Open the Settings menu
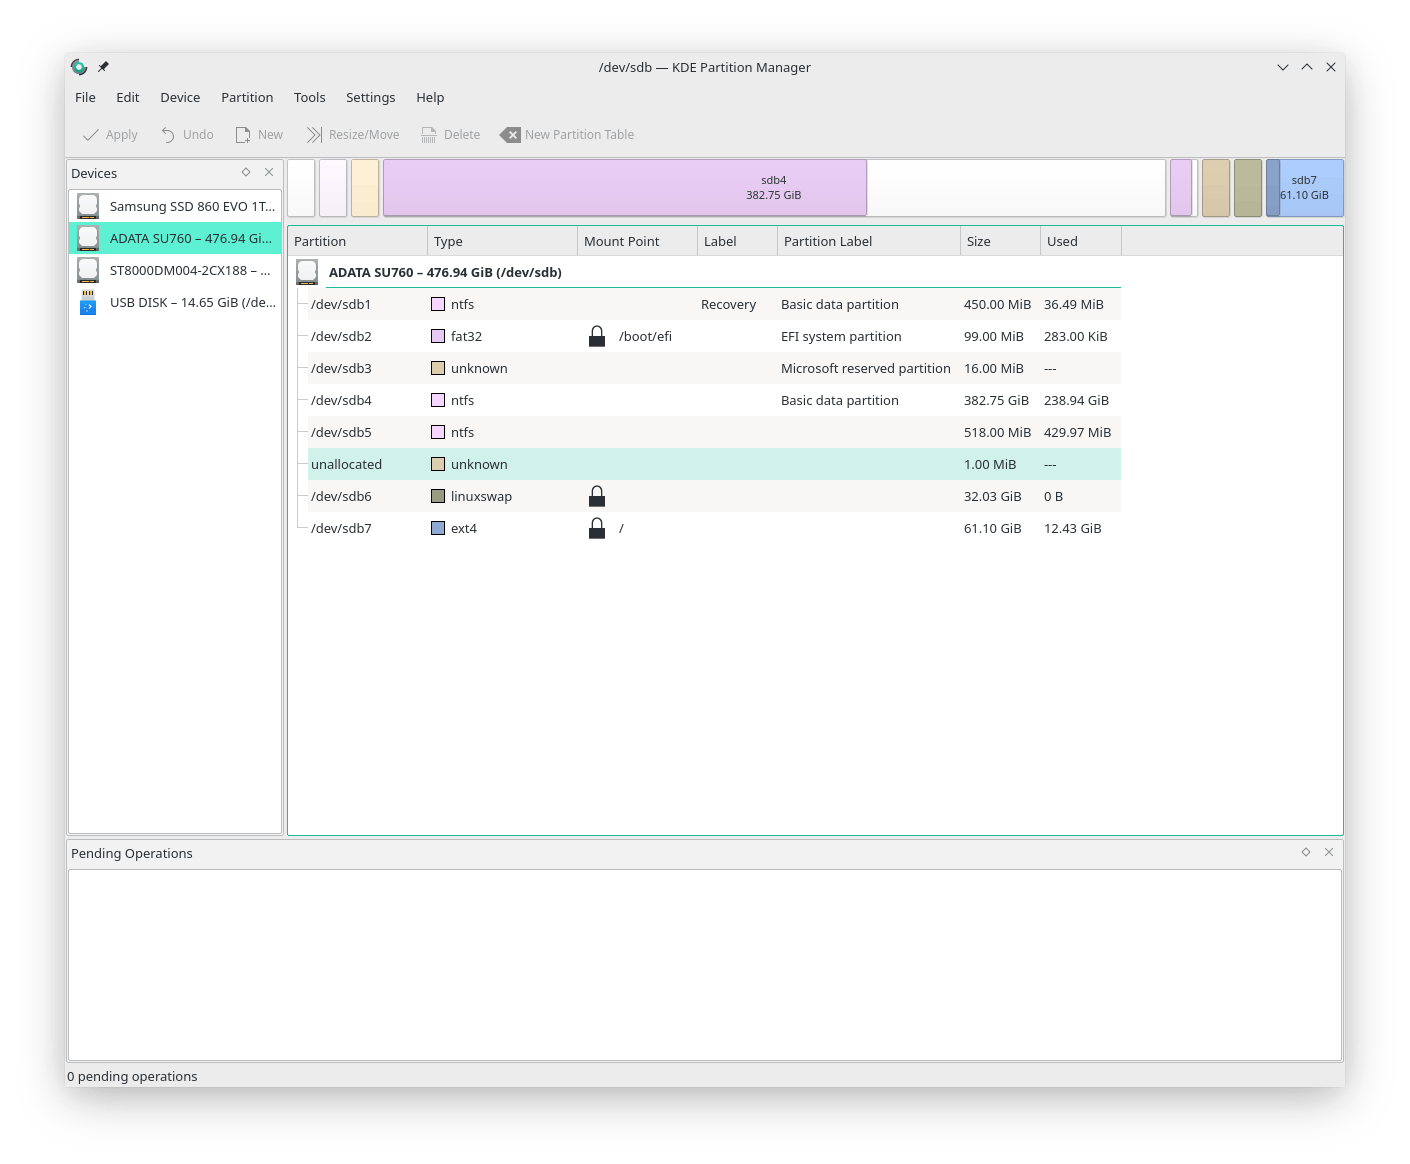Screen dimensions: 1410x1164 [370, 97]
